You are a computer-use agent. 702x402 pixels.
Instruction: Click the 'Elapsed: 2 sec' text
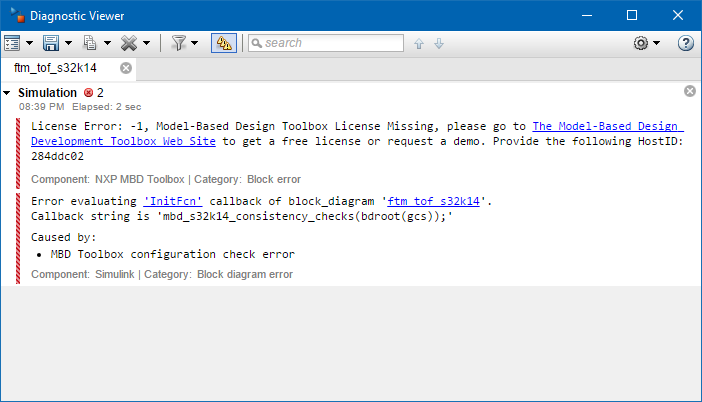[x=107, y=107]
